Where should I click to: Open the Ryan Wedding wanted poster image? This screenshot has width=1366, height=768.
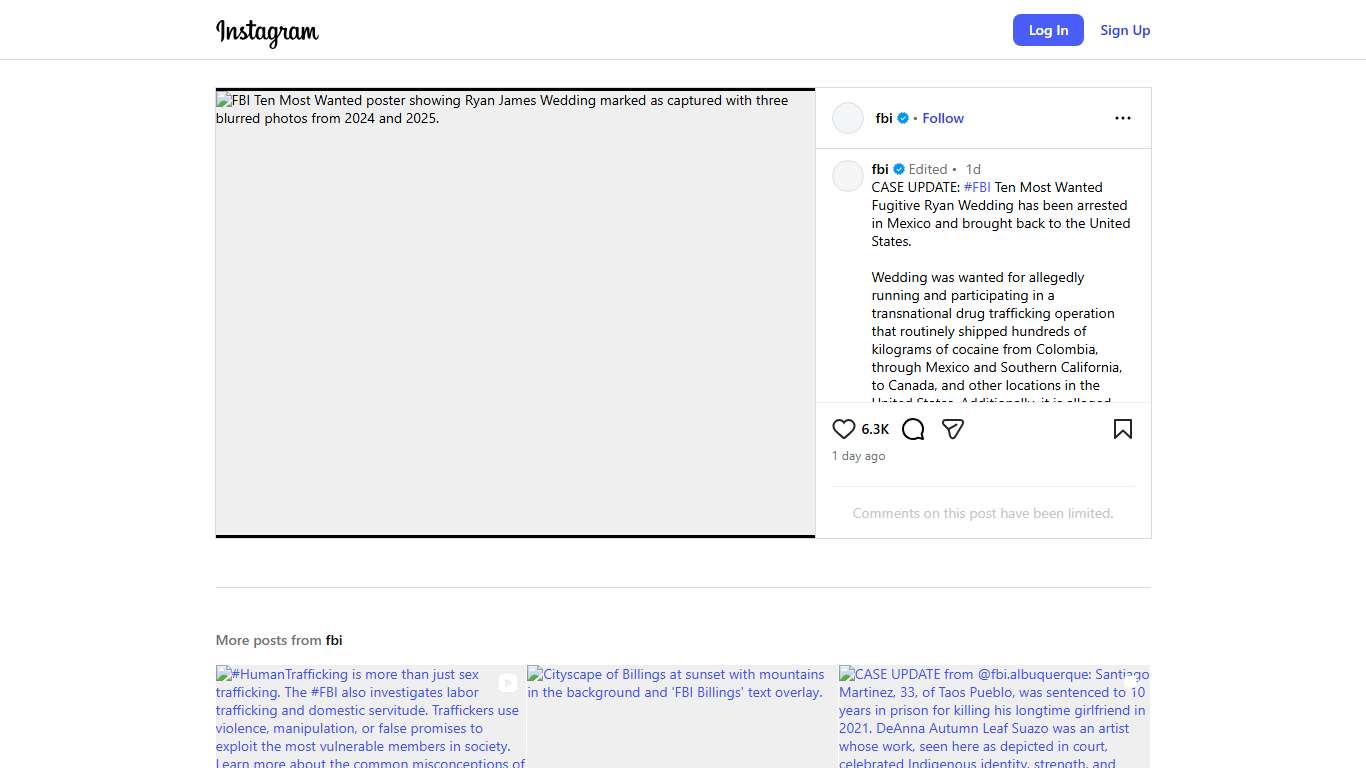coord(515,313)
